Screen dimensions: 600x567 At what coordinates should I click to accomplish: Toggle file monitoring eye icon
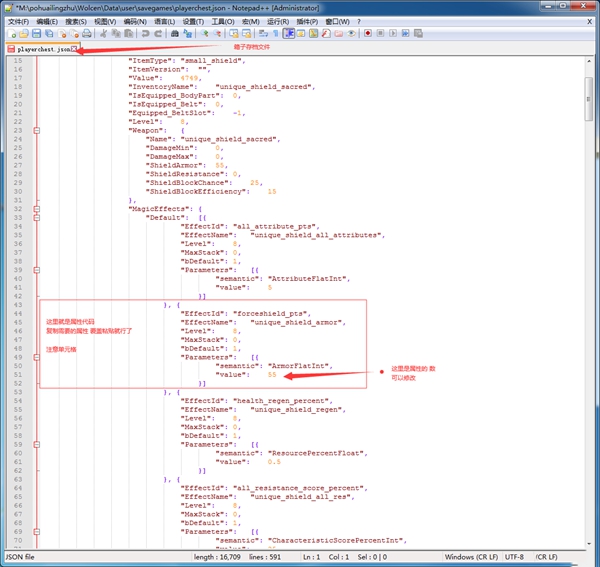coord(351,34)
